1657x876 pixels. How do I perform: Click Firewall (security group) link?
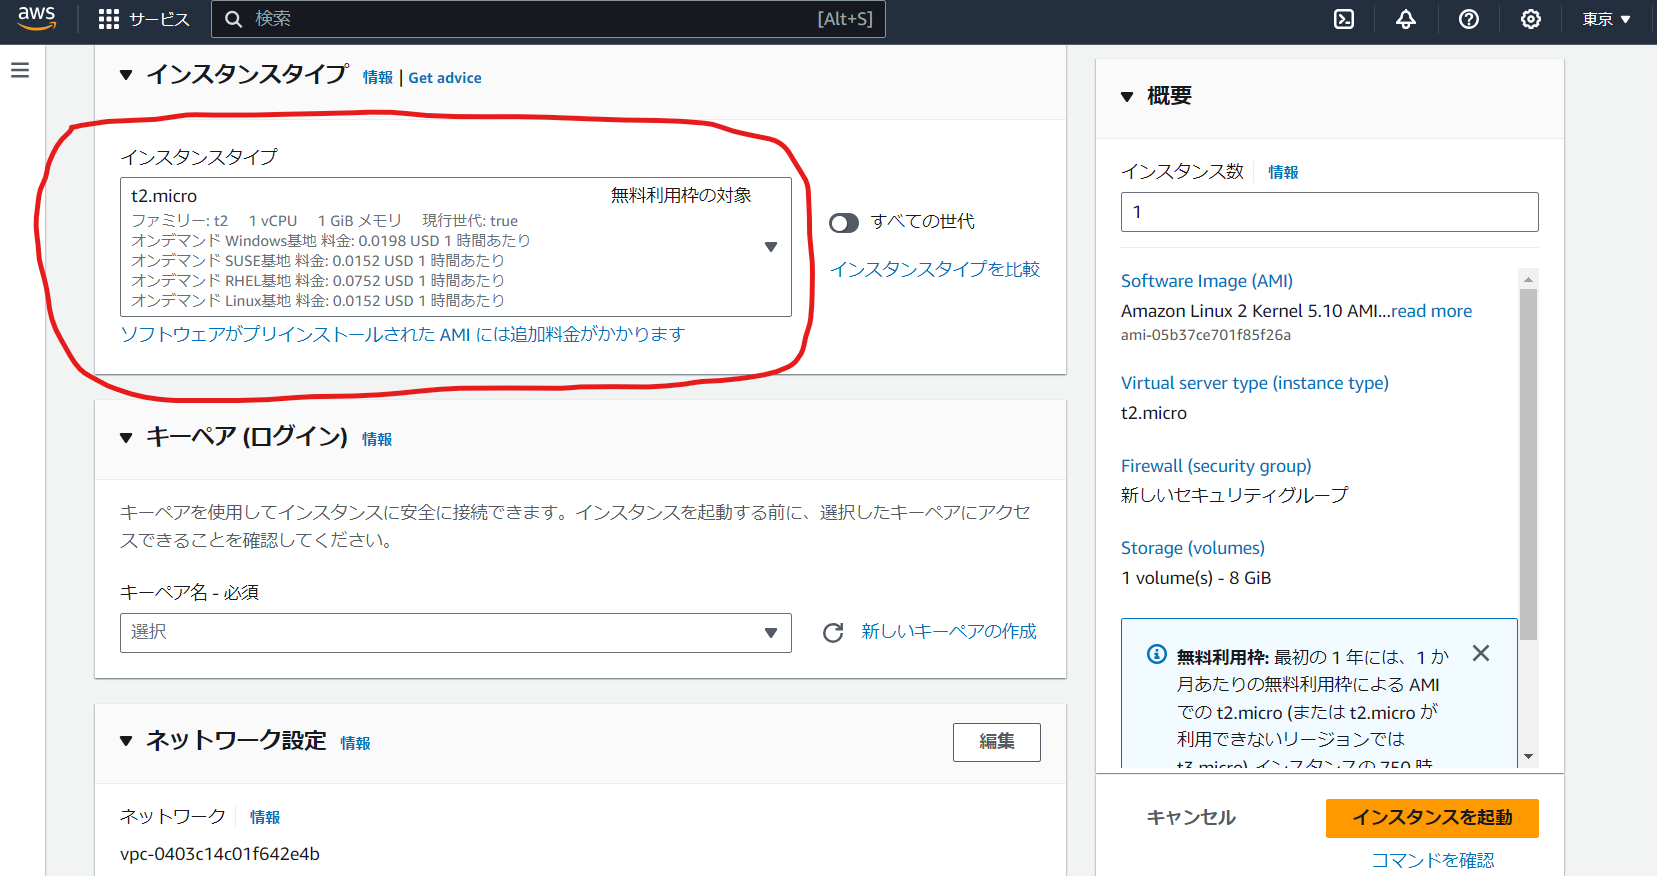(1216, 466)
